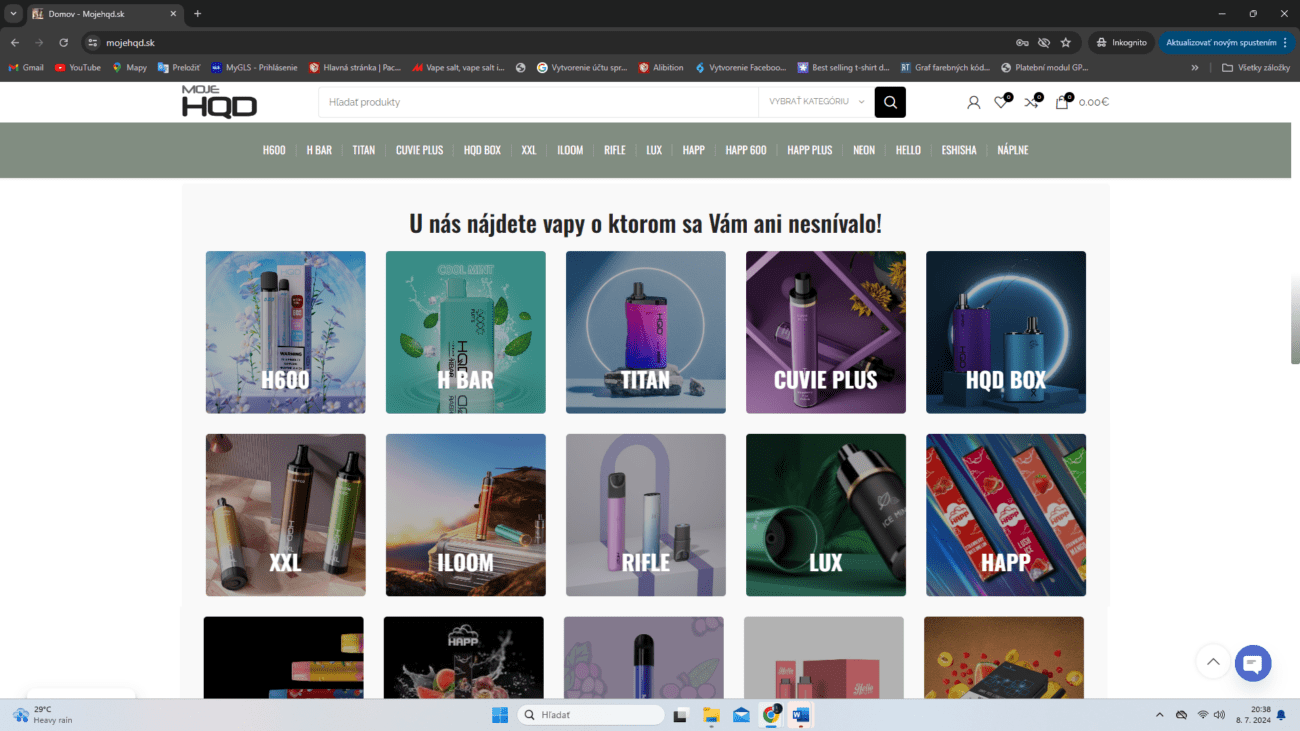The width and height of the screenshot is (1300, 731).
Task: Bookmark this page with the star icon
Action: [x=1066, y=43]
